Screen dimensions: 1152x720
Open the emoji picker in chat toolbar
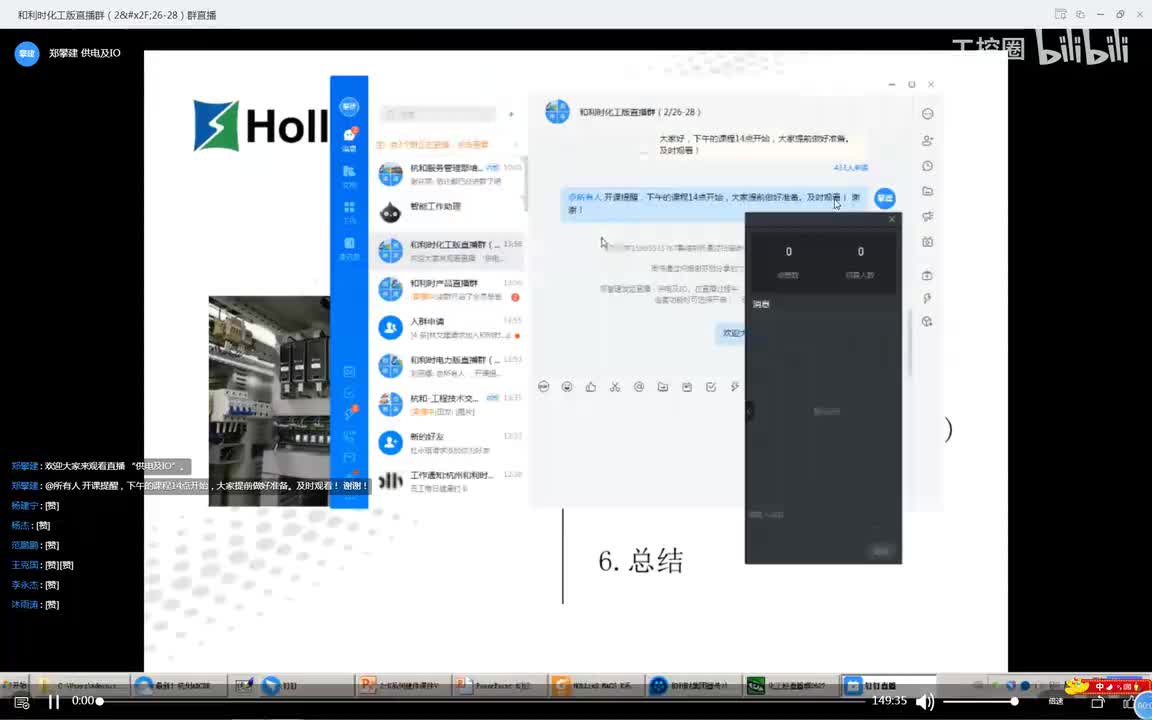pos(567,386)
